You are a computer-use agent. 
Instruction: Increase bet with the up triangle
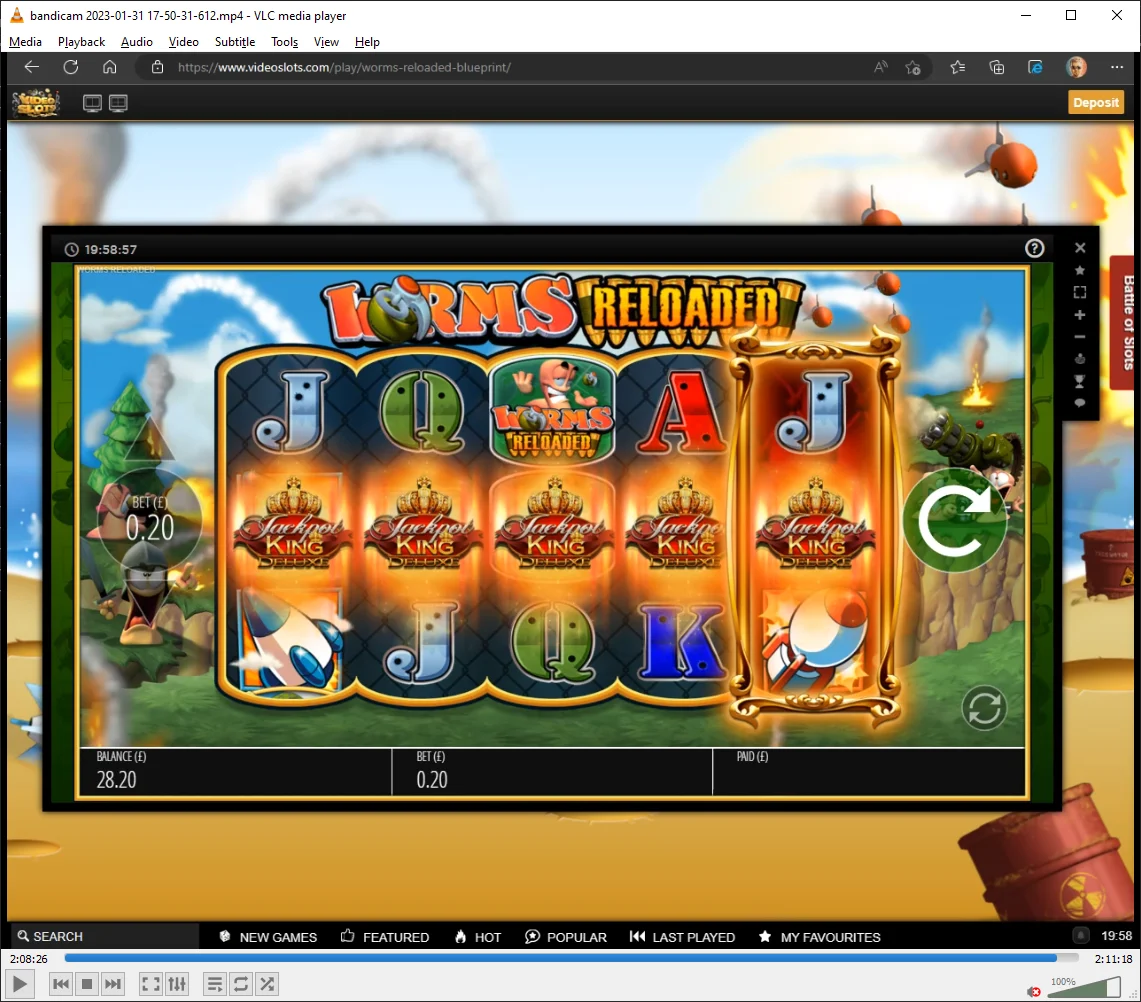click(x=149, y=440)
